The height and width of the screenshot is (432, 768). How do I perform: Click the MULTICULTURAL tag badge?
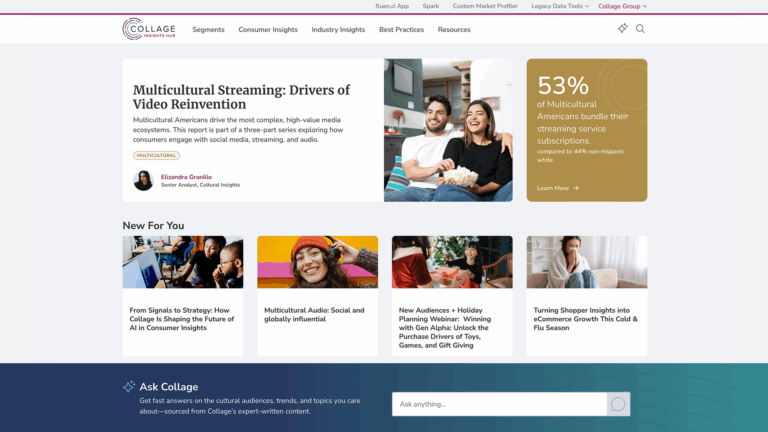(x=156, y=156)
